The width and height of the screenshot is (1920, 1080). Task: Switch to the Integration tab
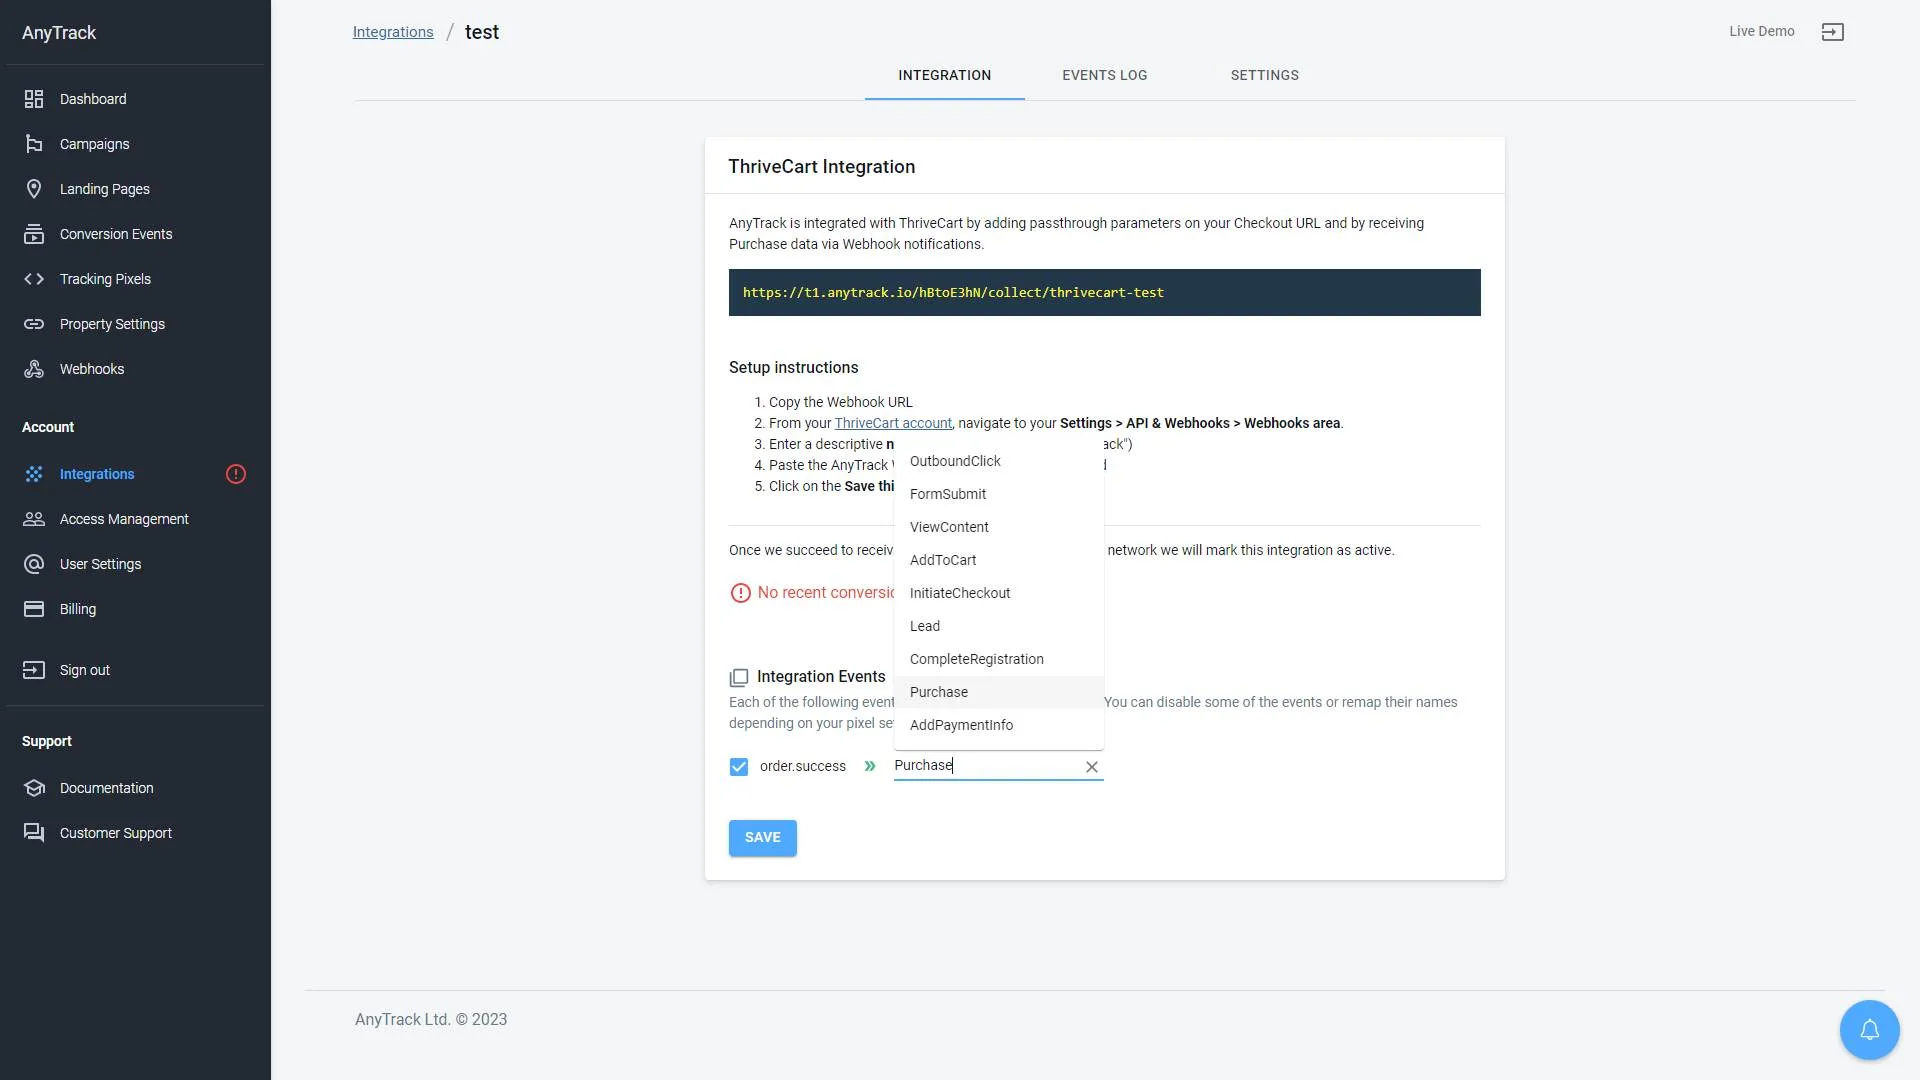click(944, 76)
